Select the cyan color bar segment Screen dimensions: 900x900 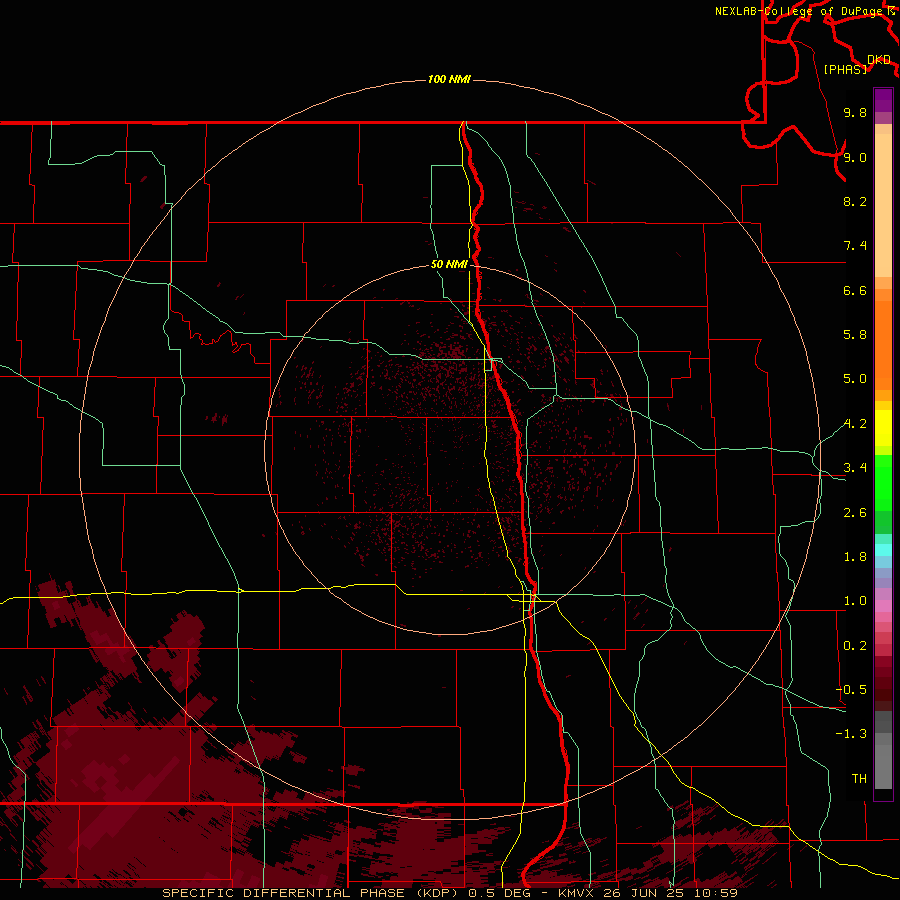tap(883, 550)
